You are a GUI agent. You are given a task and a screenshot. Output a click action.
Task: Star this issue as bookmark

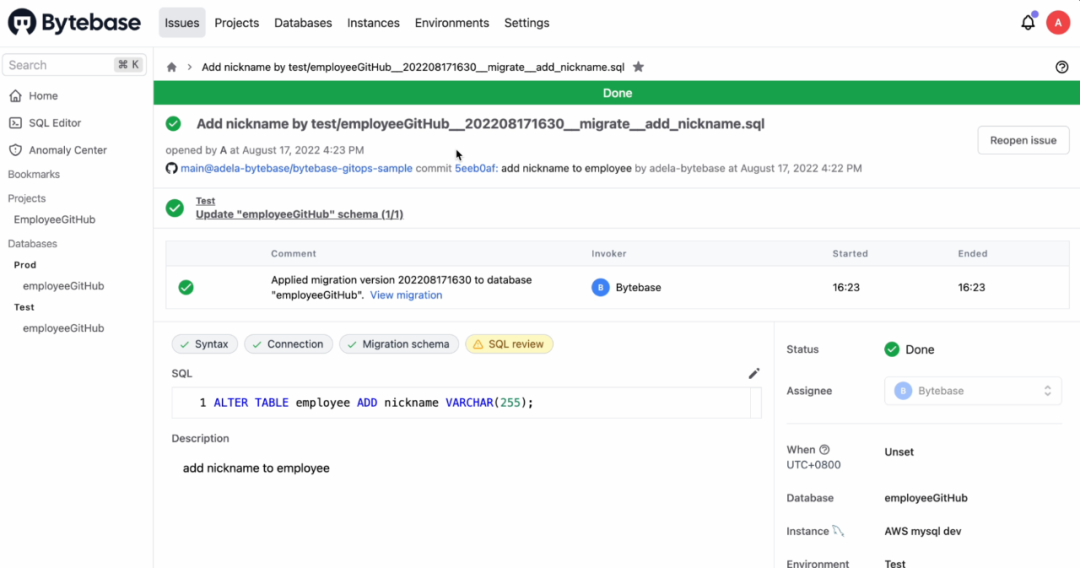pyautogui.click(x=638, y=67)
